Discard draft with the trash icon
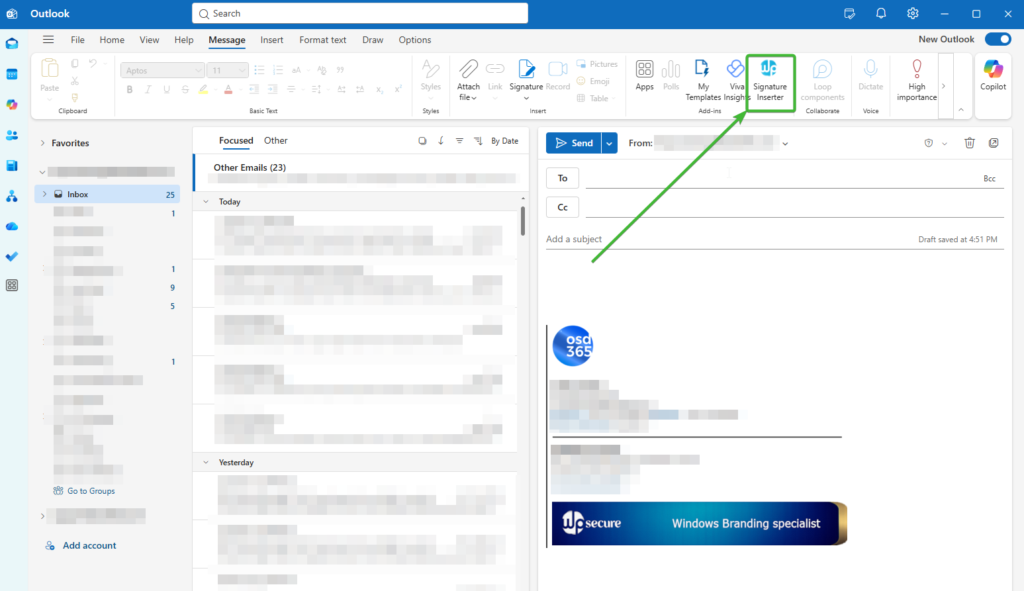The height and width of the screenshot is (591, 1024). click(969, 143)
